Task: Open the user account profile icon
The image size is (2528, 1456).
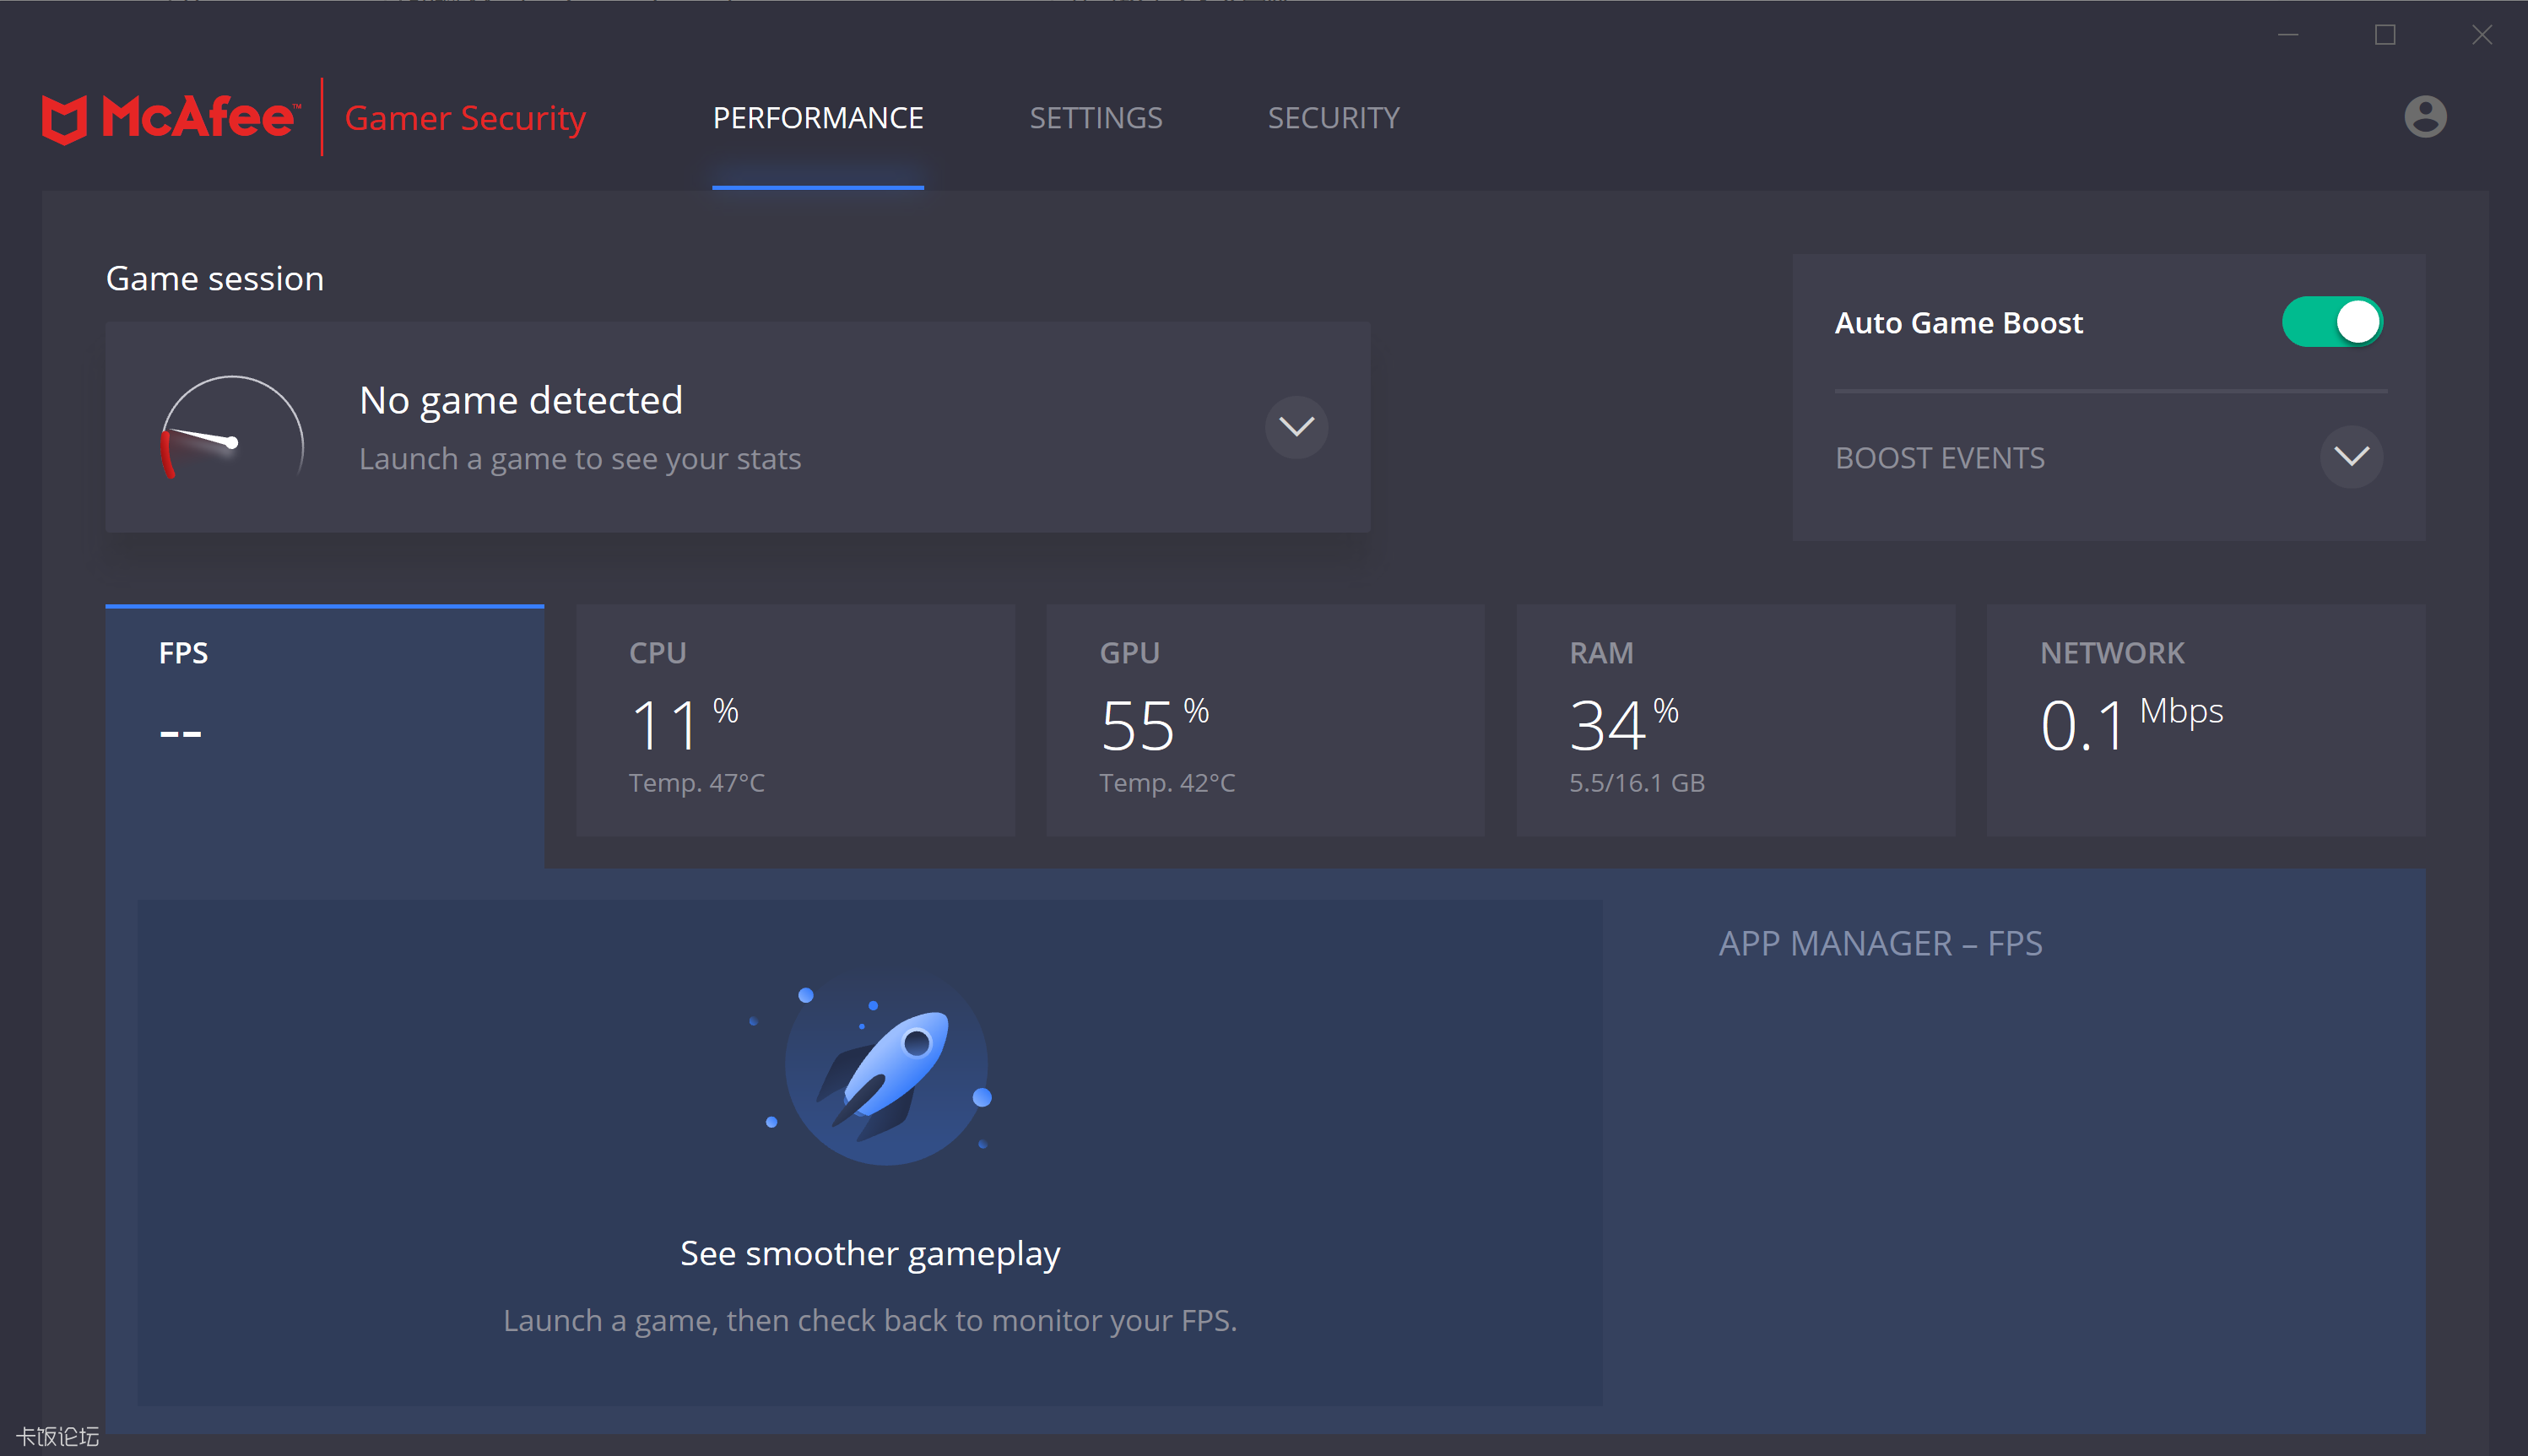Action: (2424, 117)
